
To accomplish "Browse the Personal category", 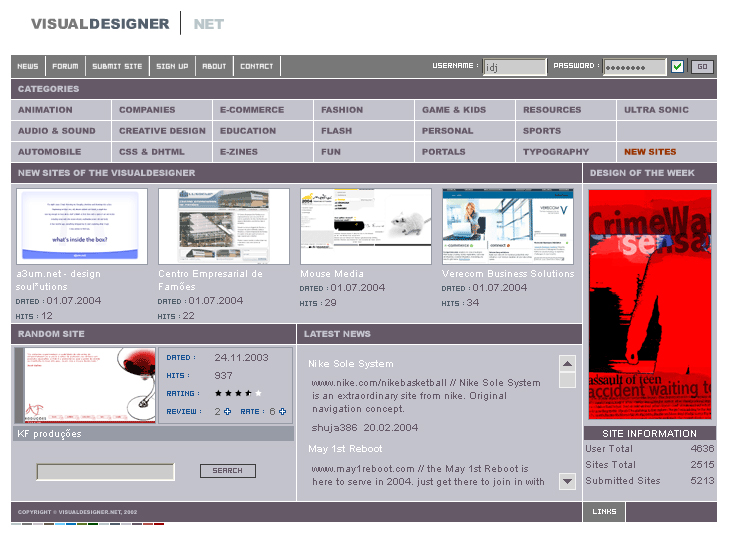I will (447, 131).
